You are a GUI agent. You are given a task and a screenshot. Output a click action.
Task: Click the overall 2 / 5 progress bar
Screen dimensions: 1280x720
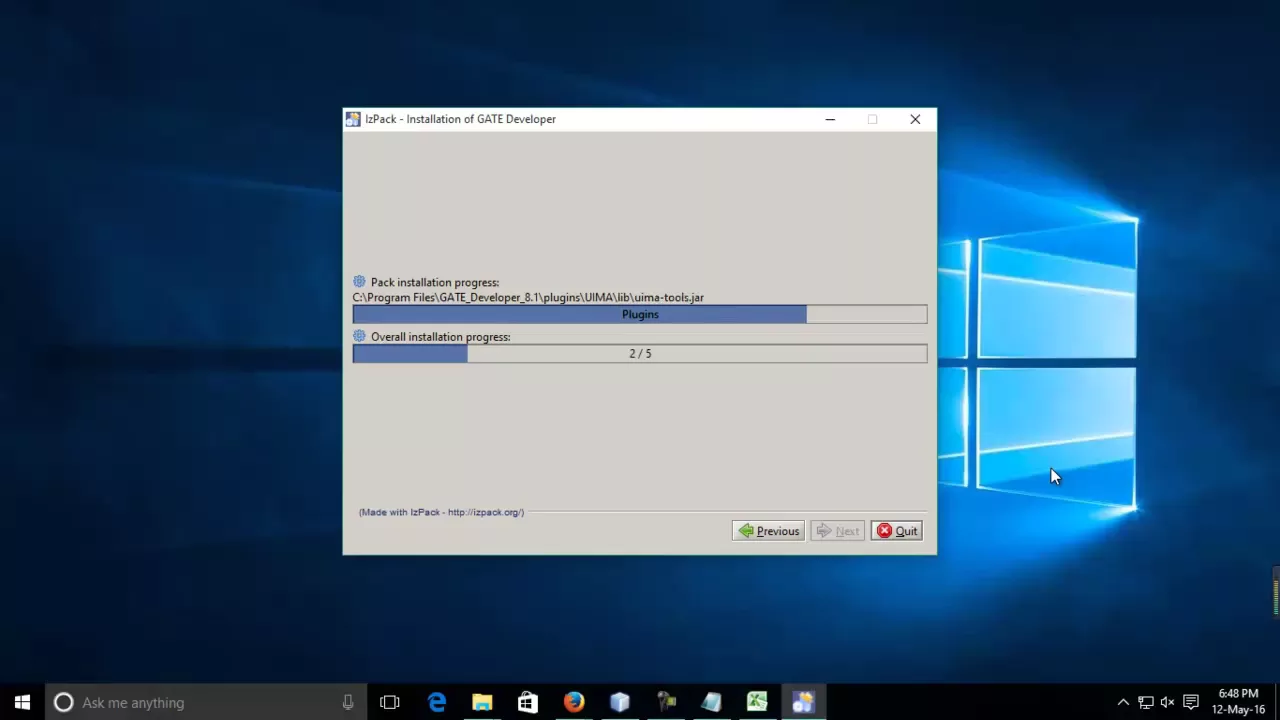pos(640,354)
